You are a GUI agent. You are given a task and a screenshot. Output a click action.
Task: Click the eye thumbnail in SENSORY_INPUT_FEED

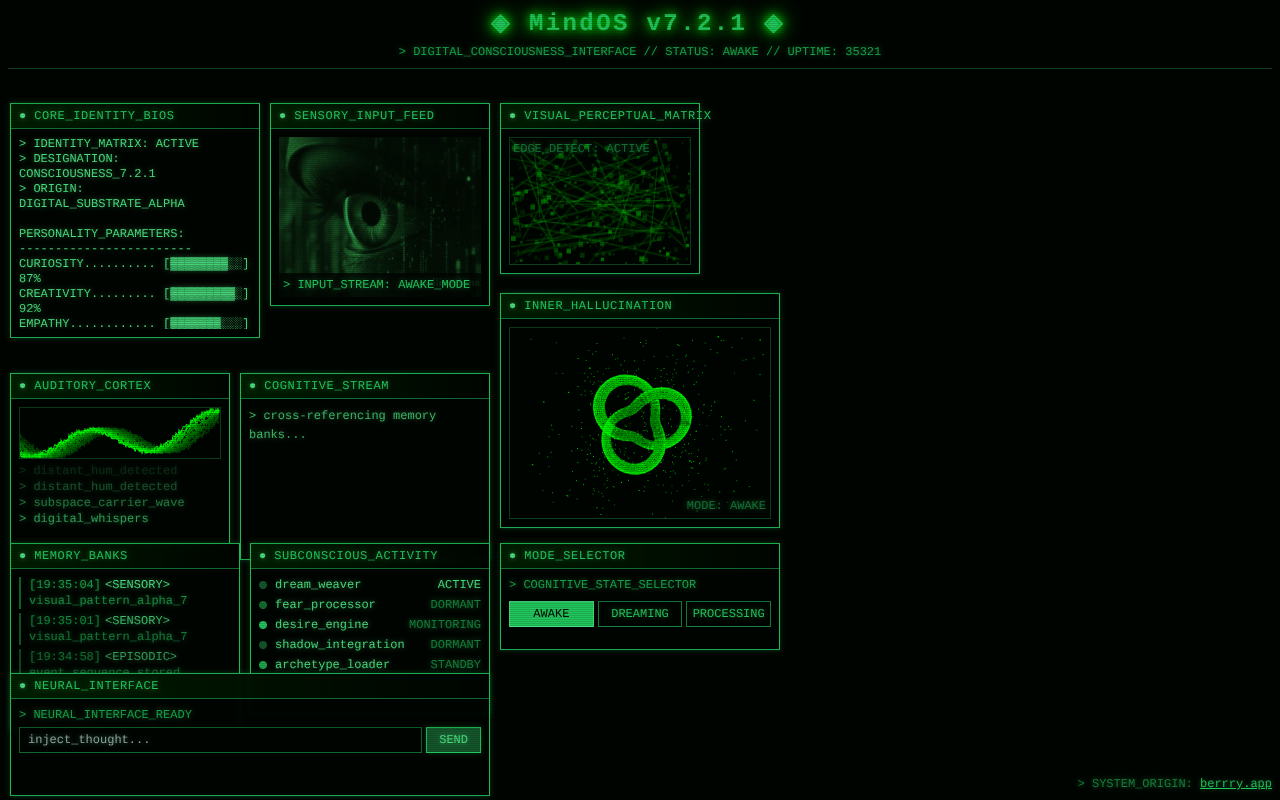click(380, 203)
